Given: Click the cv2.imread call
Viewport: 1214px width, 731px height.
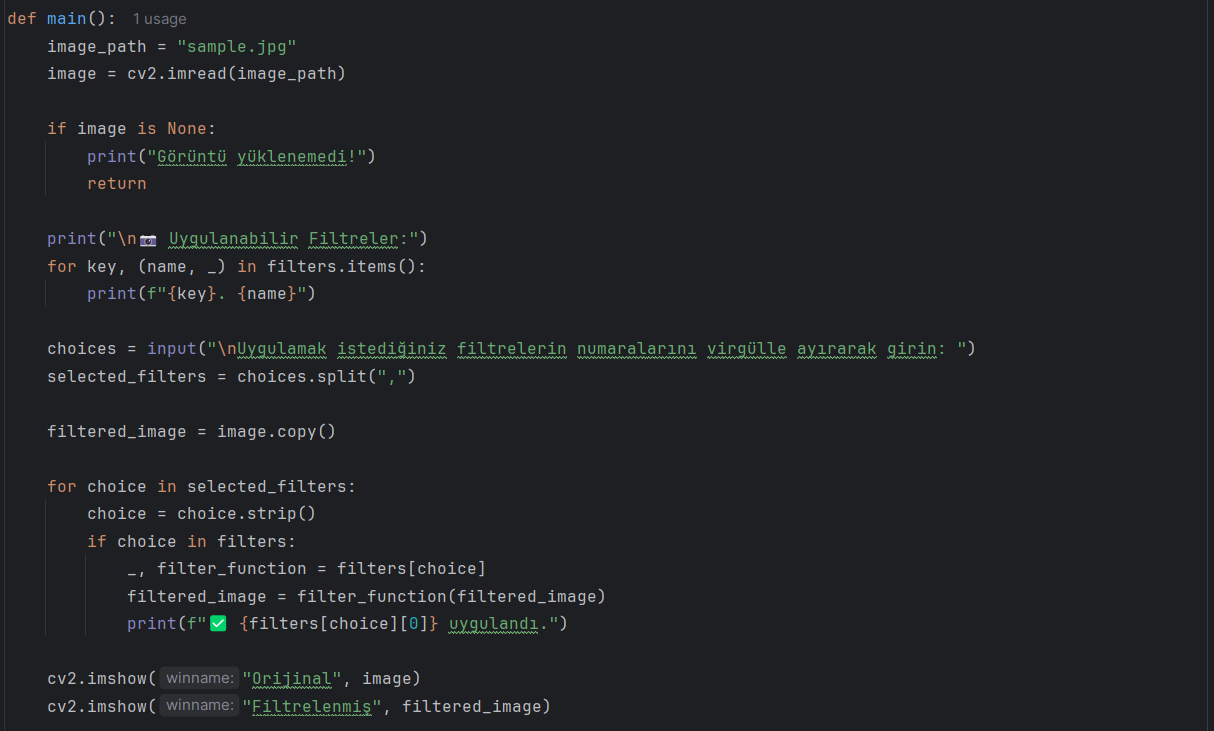Looking at the screenshot, I should (x=180, y=74).
